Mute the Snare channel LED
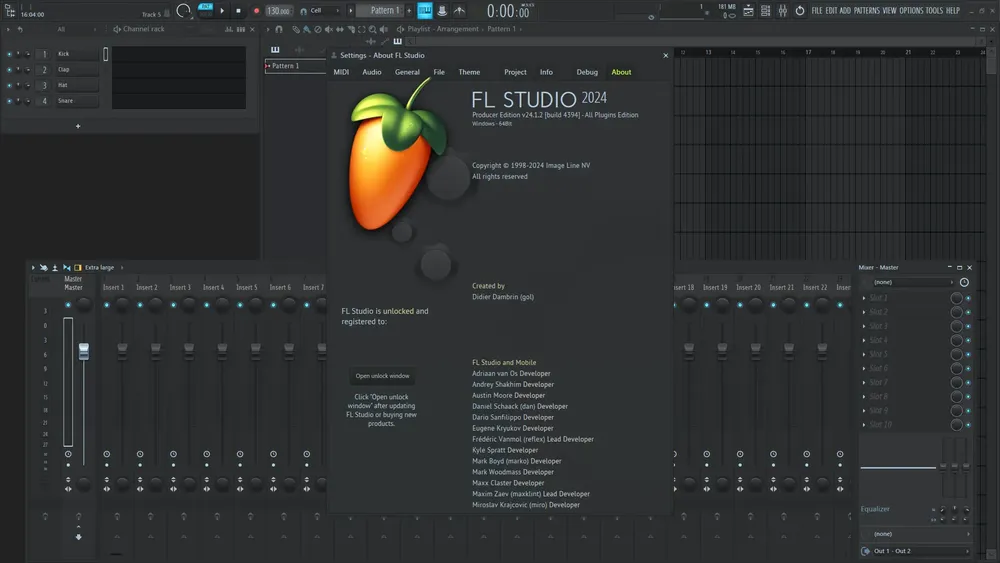This screenshot has width=1000, height=563. pos(9,101)
